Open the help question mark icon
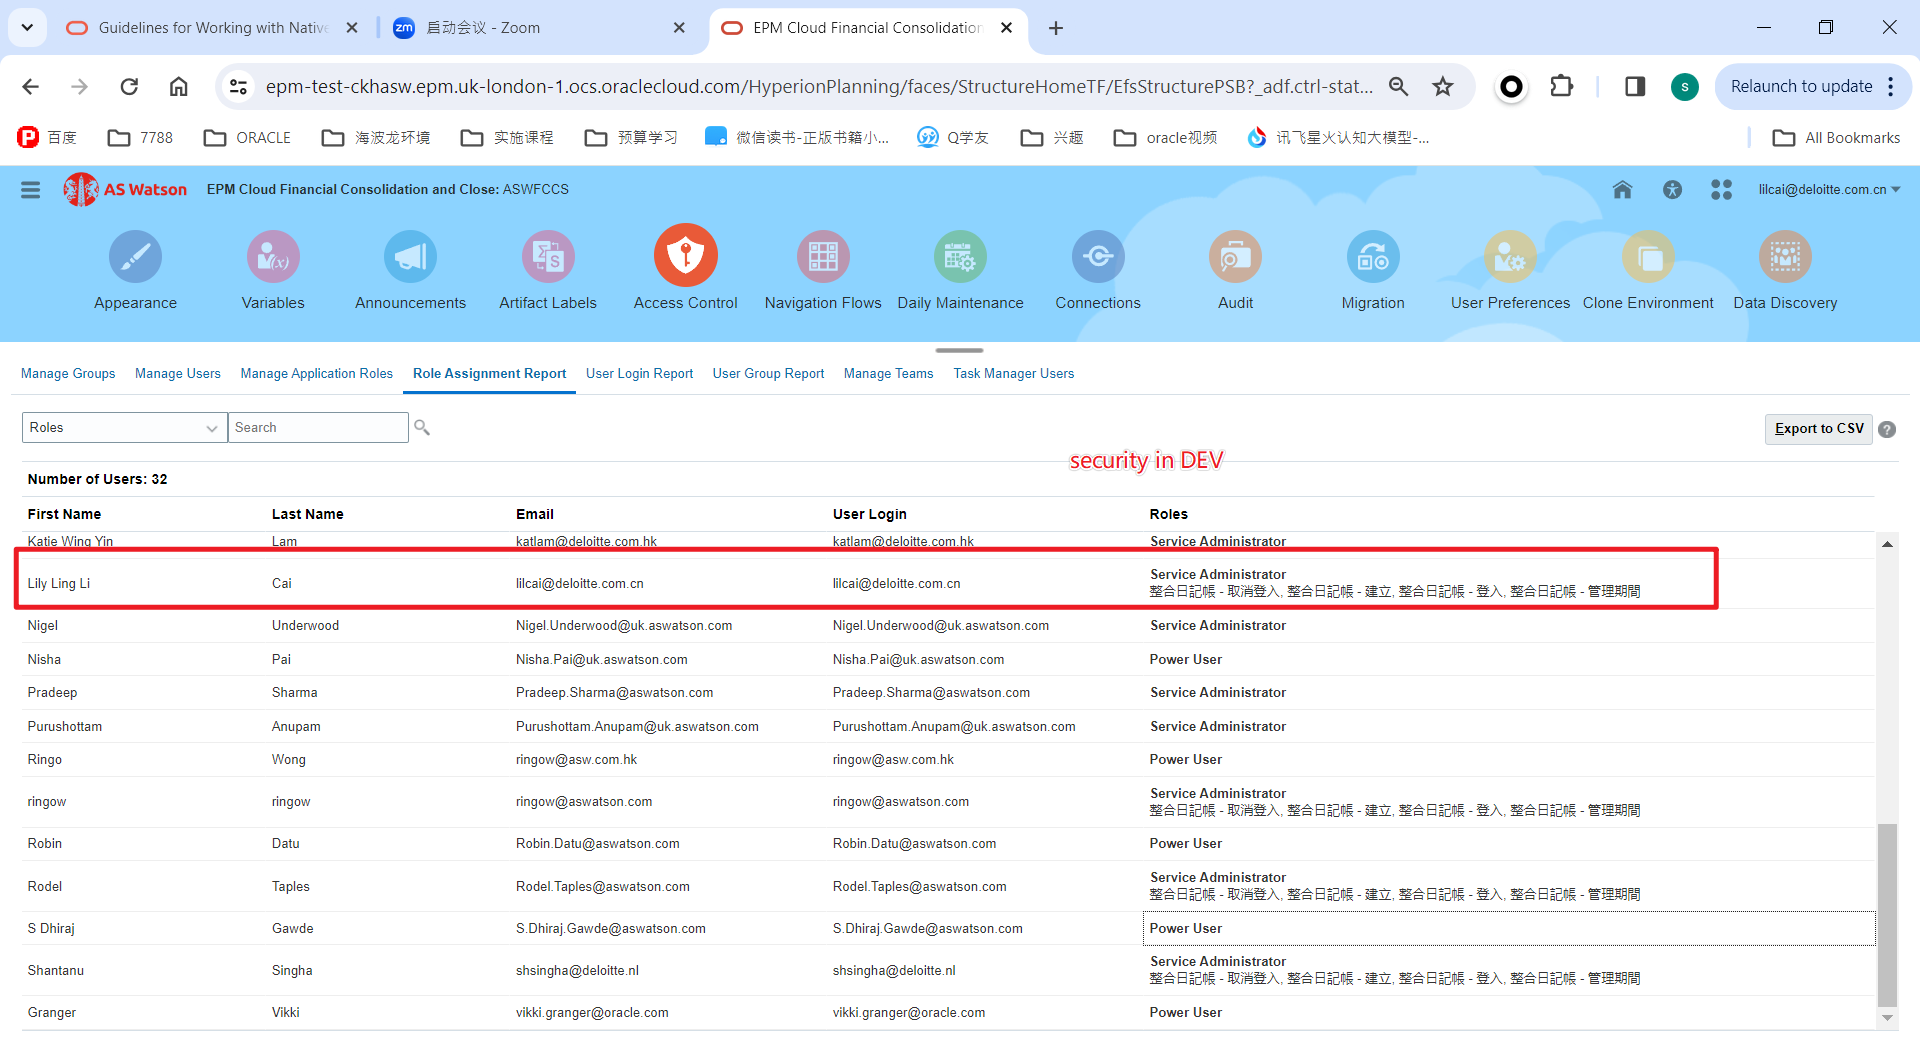Screen dimensions: 1920x1042 (x=1887, y=429)
